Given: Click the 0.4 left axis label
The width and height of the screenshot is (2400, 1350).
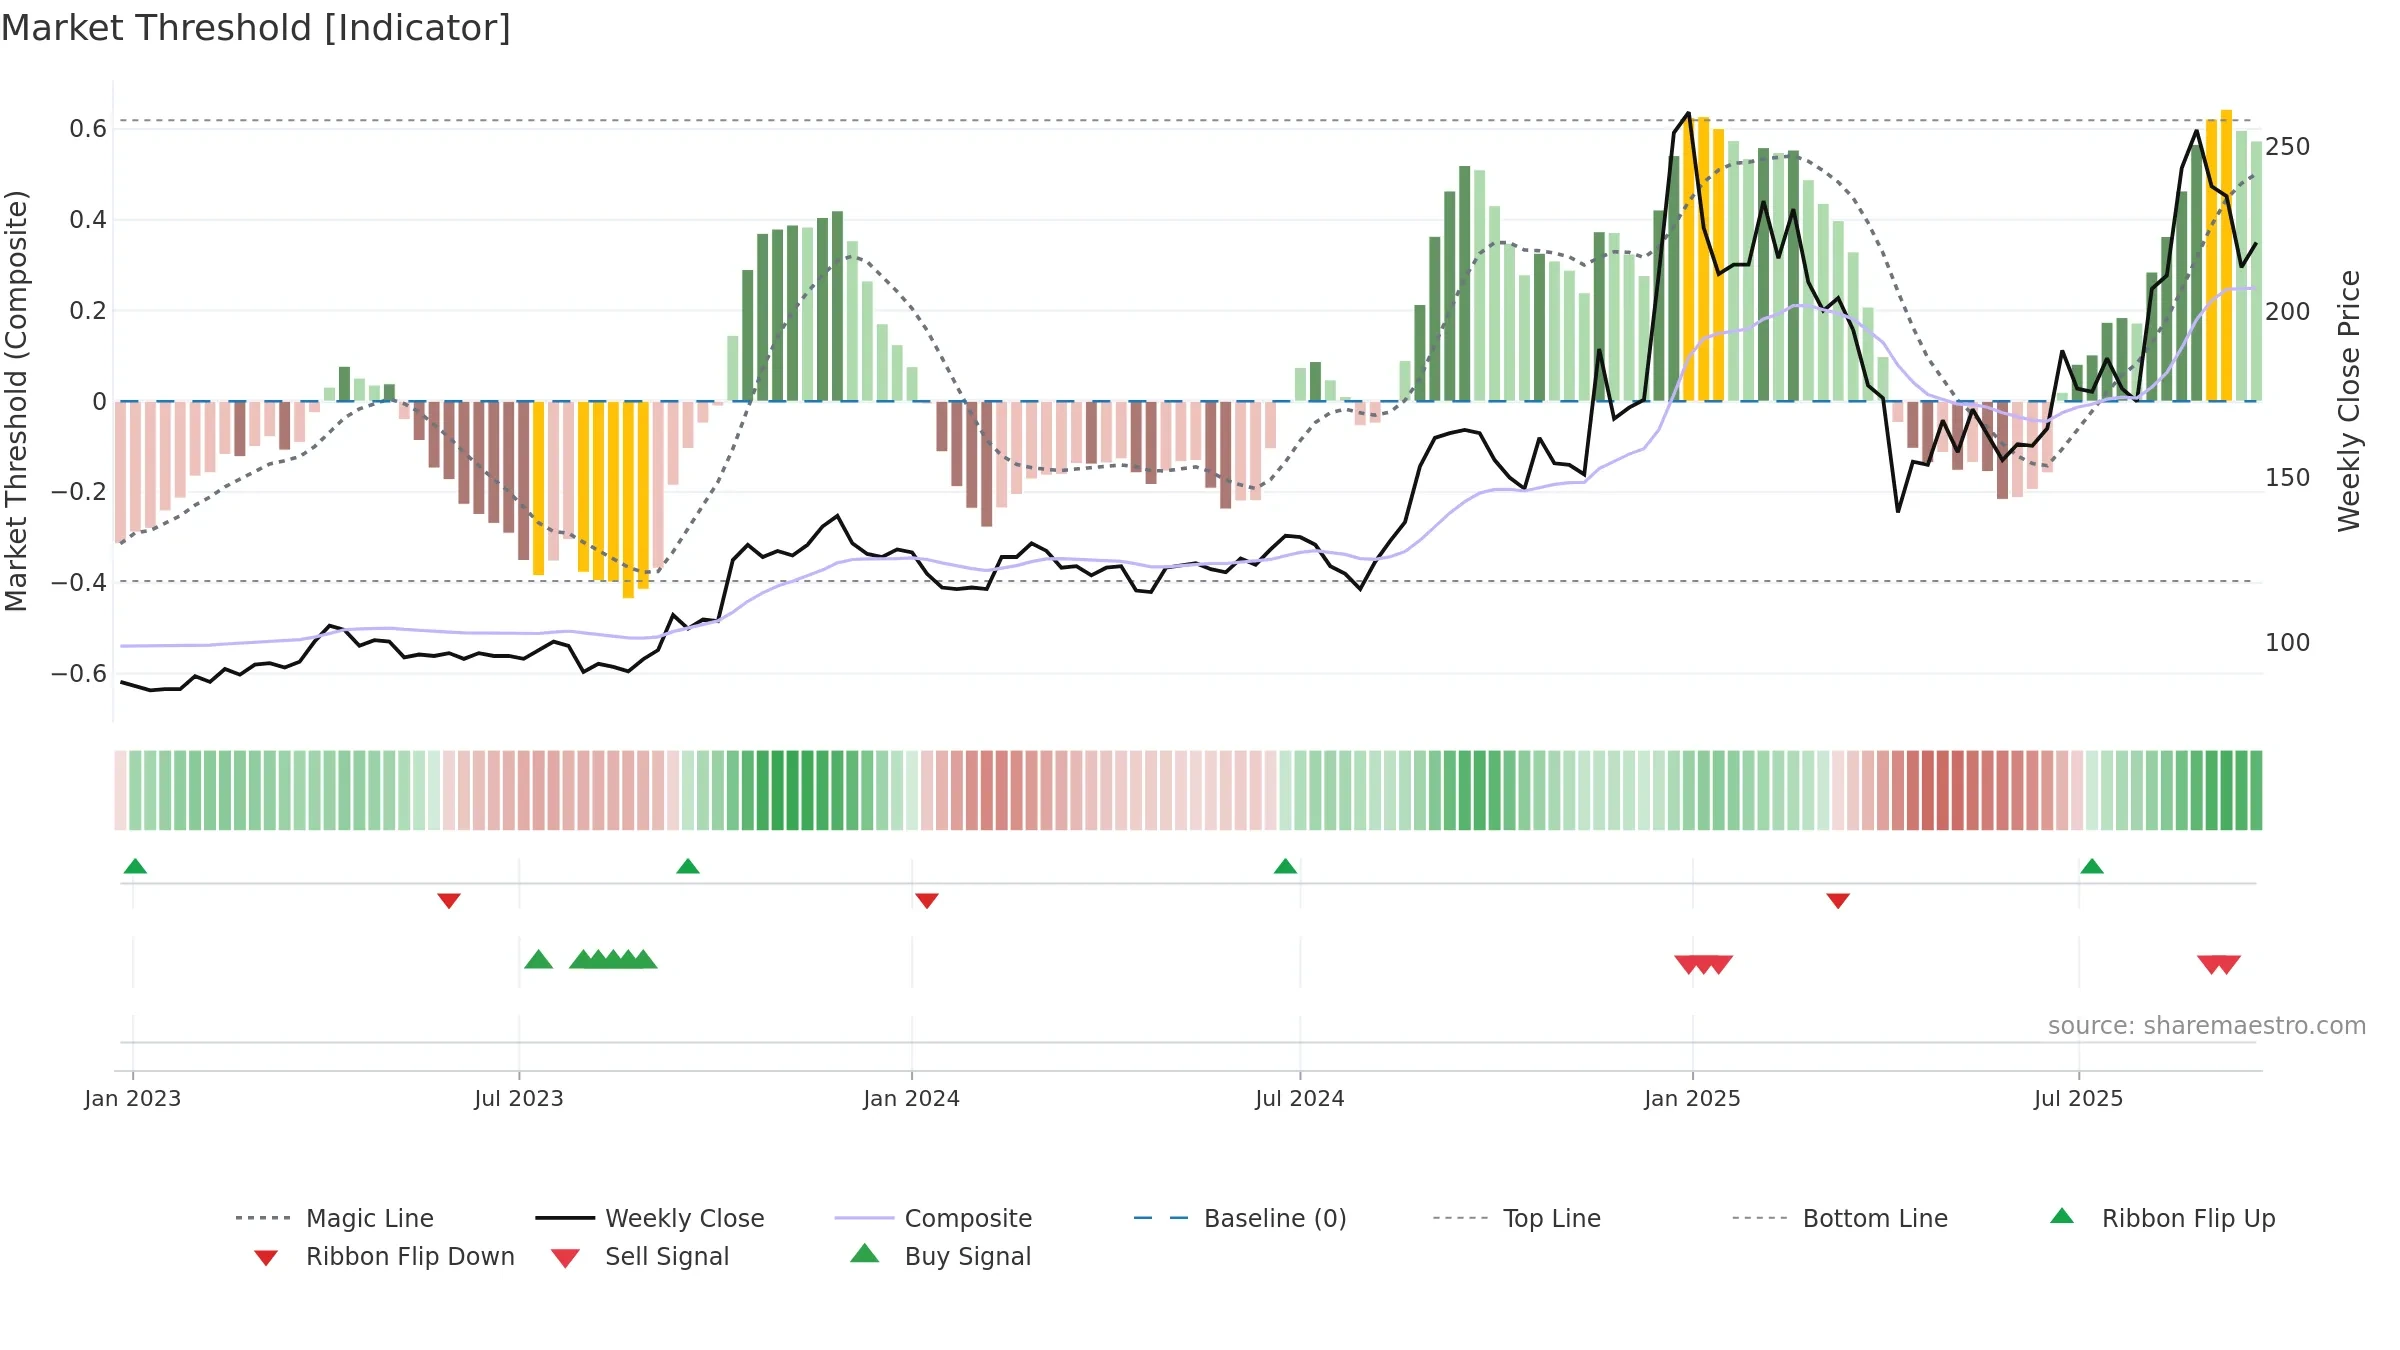Looking at the screenshot, I should click(x=88, y=220).
